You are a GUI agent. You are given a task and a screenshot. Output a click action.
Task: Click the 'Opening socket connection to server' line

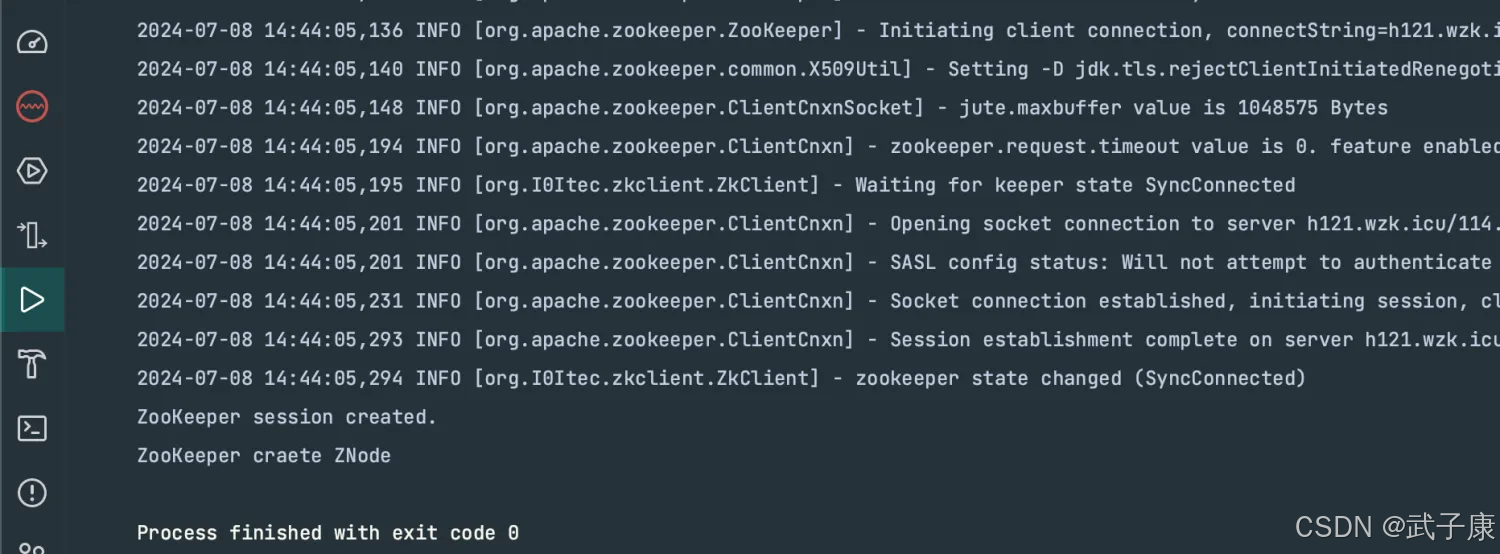[818, 224]
